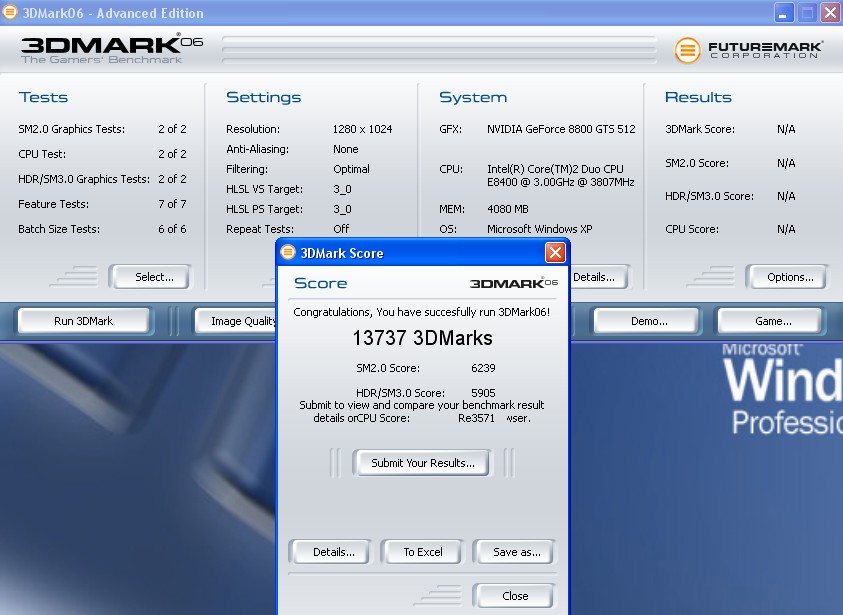Submit Your Results in score dialog
The width and height of the screenshot is (843, 615).
(x=422, y=463)
